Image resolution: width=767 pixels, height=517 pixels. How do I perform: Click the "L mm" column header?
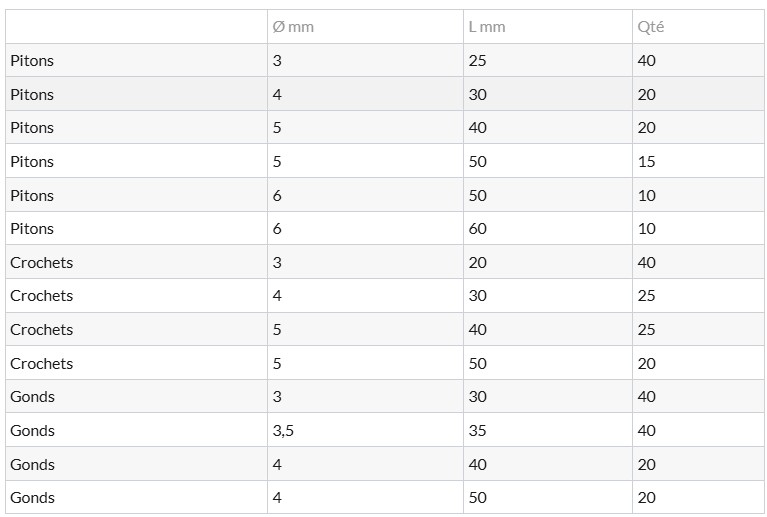coord(487,27)
